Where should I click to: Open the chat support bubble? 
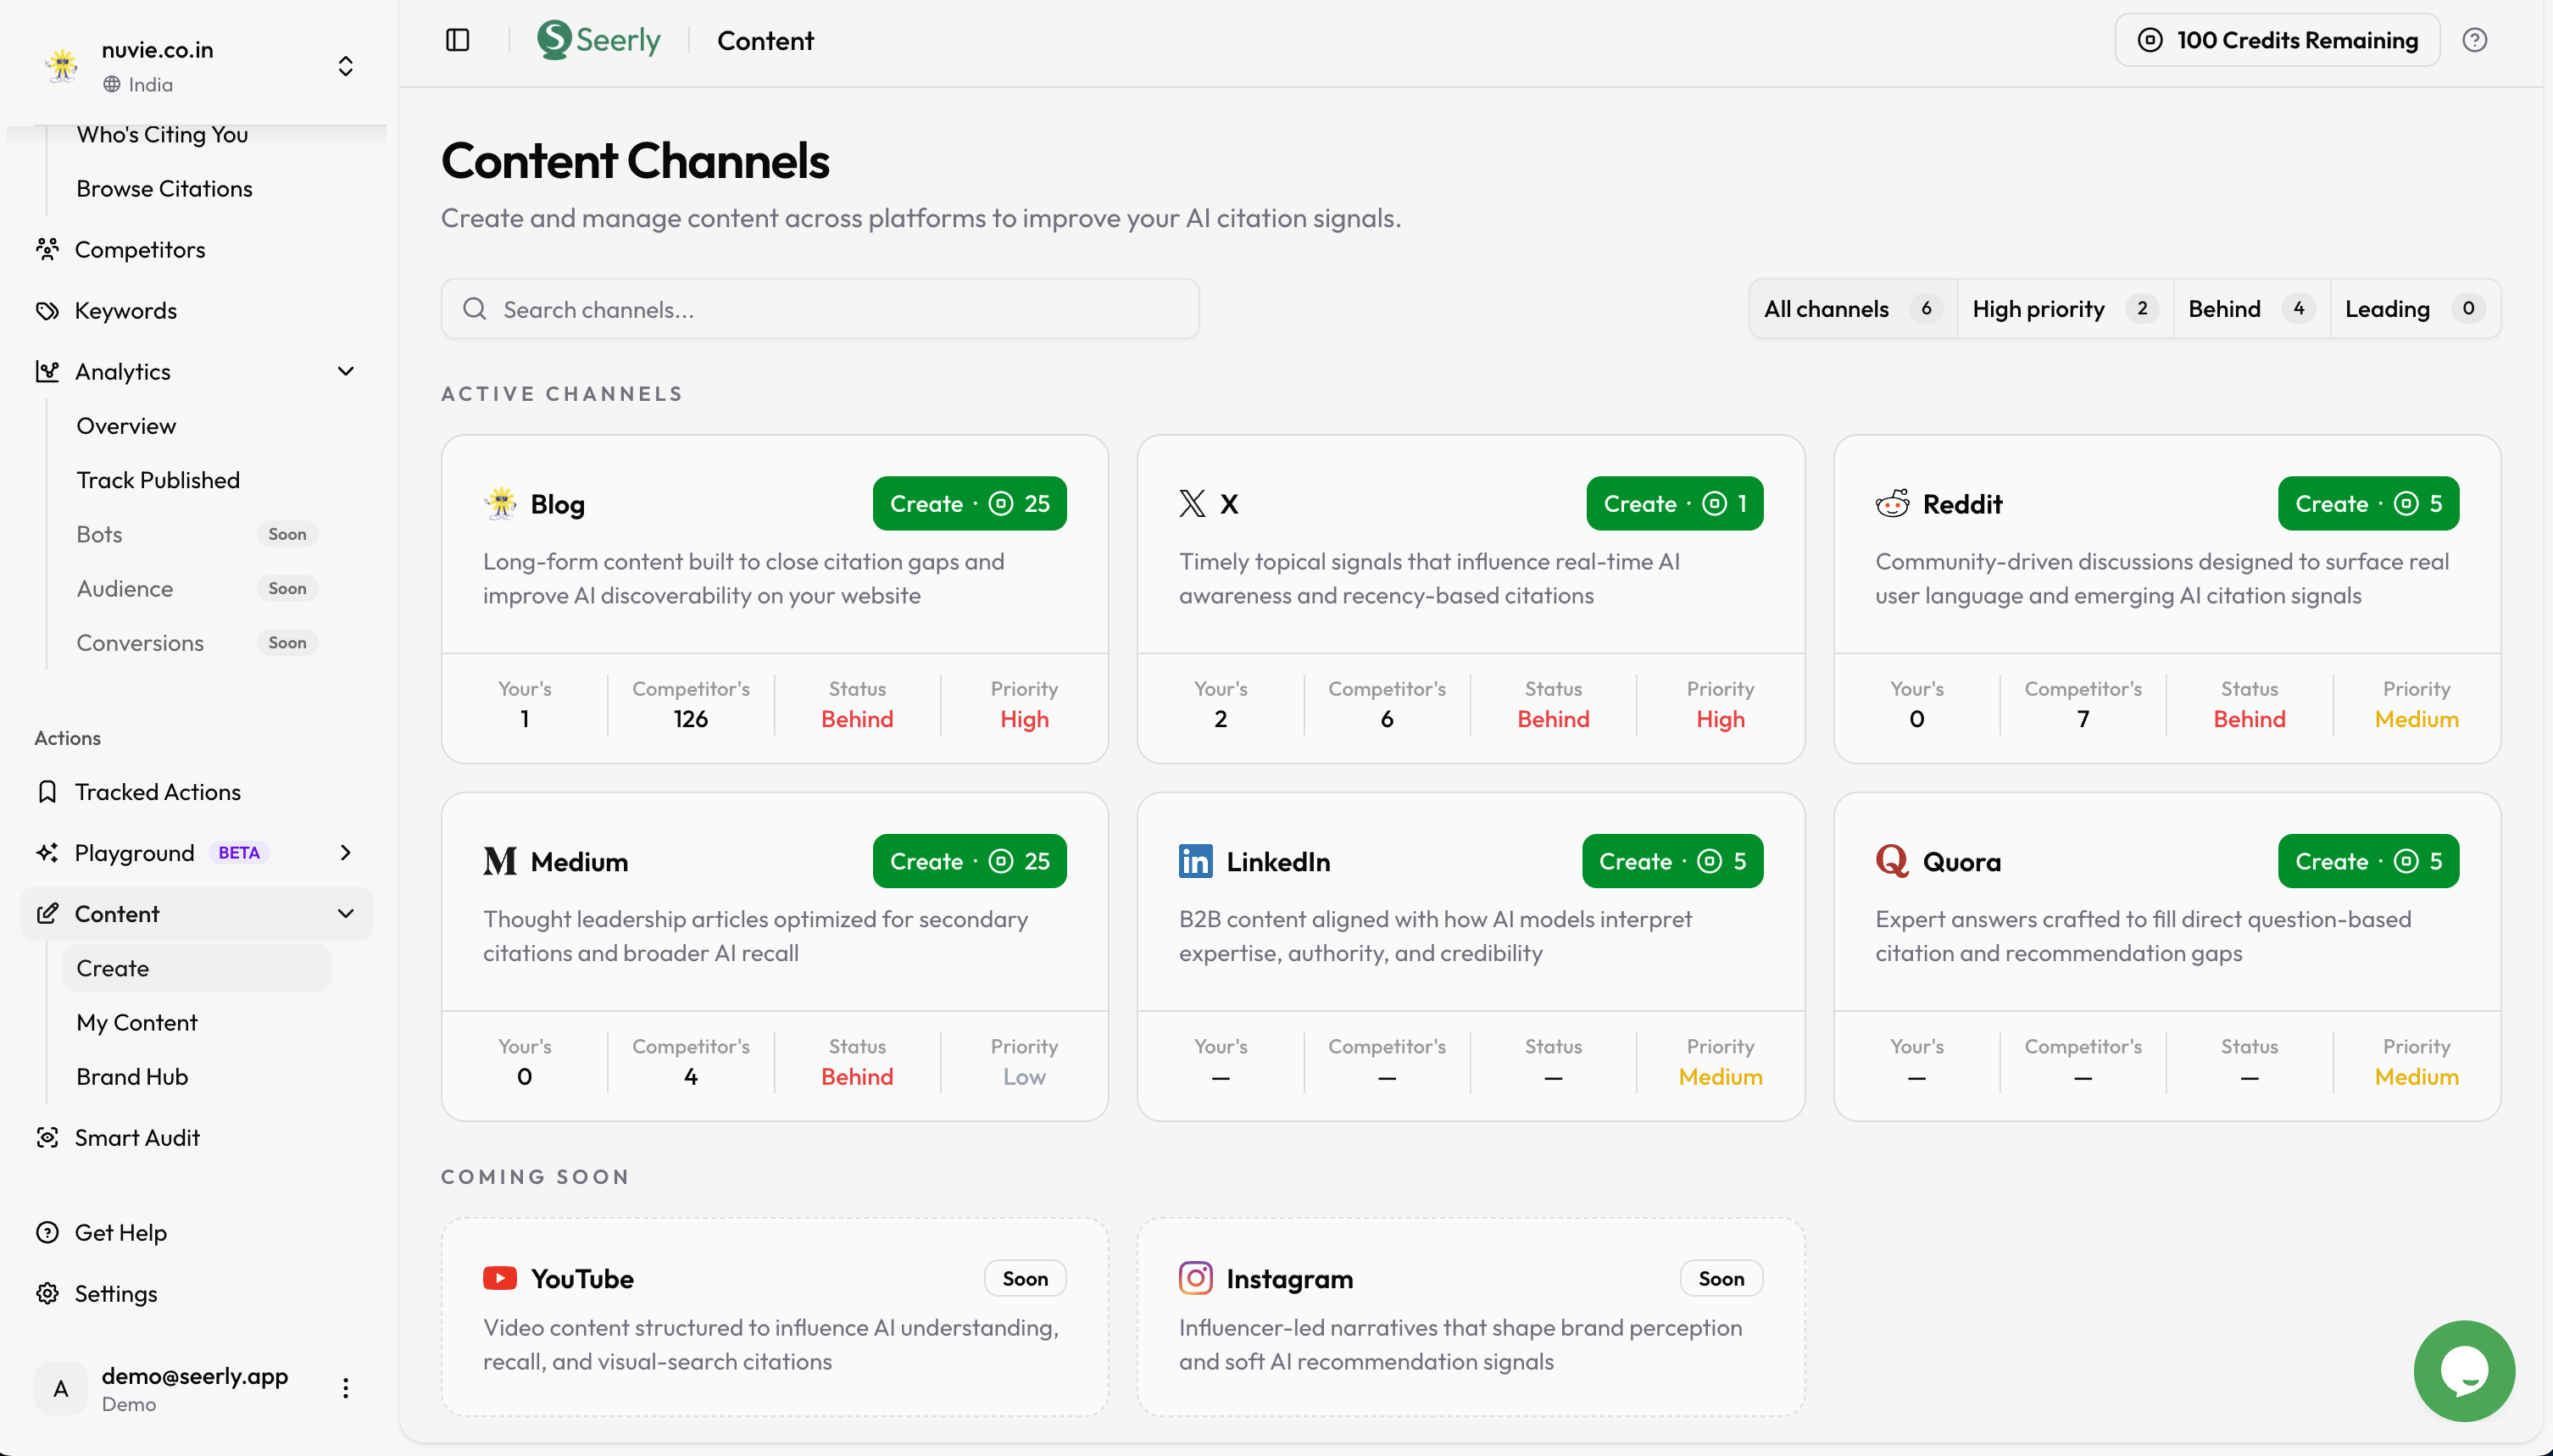pos(2463,1371)
